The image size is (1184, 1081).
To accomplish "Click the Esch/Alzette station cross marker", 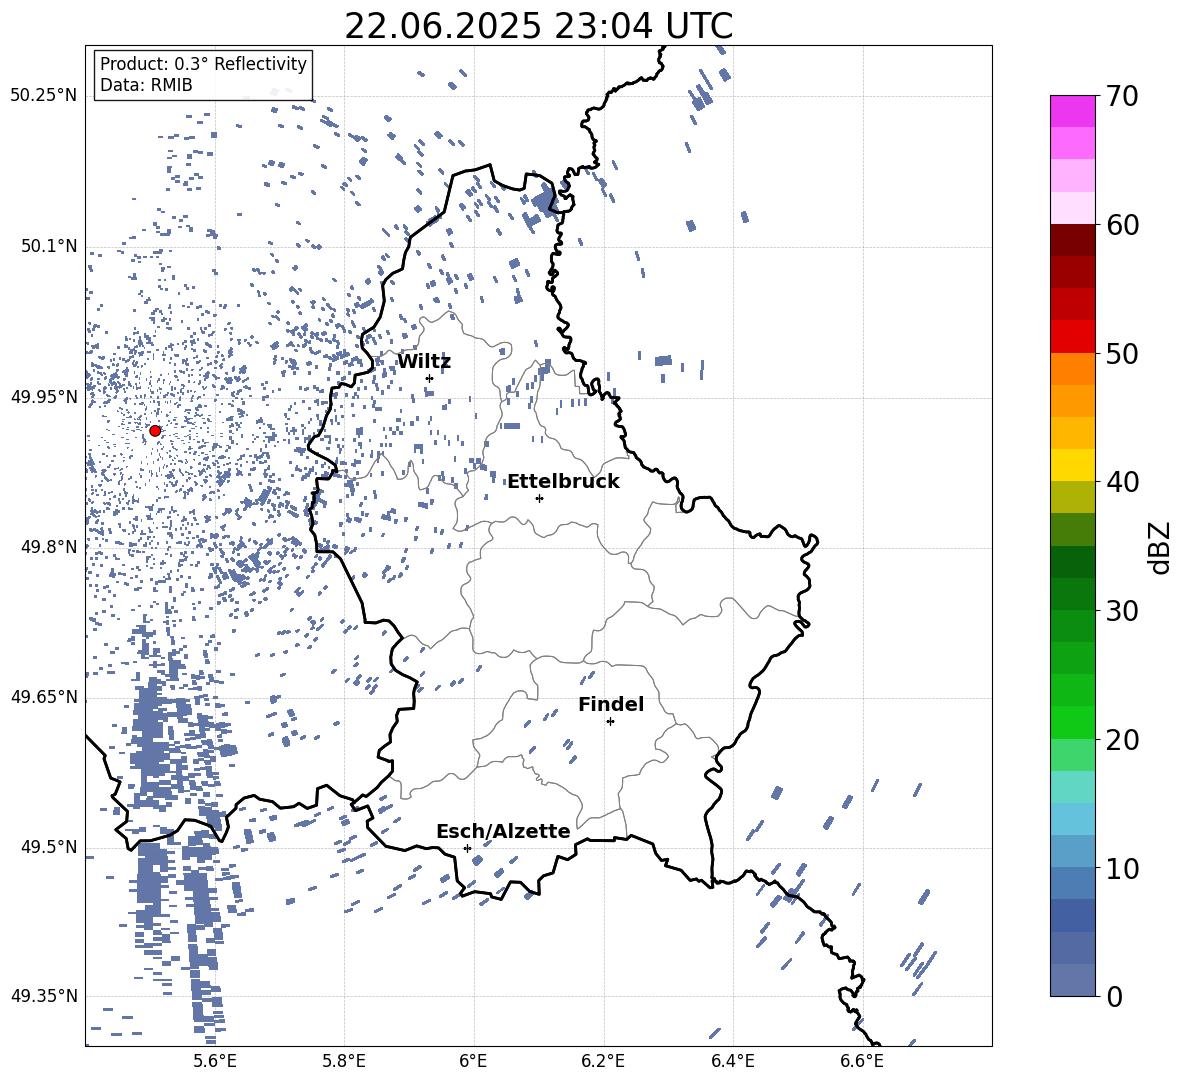I will (x=467, y=848).
